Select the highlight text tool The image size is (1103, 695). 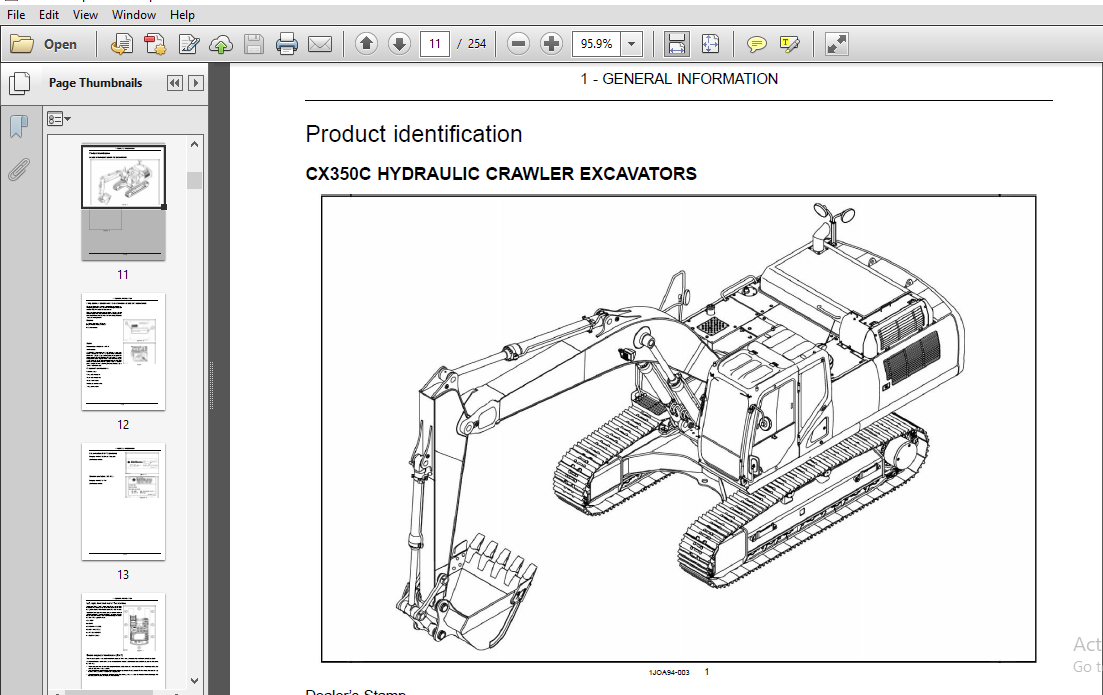coord(790,44)
